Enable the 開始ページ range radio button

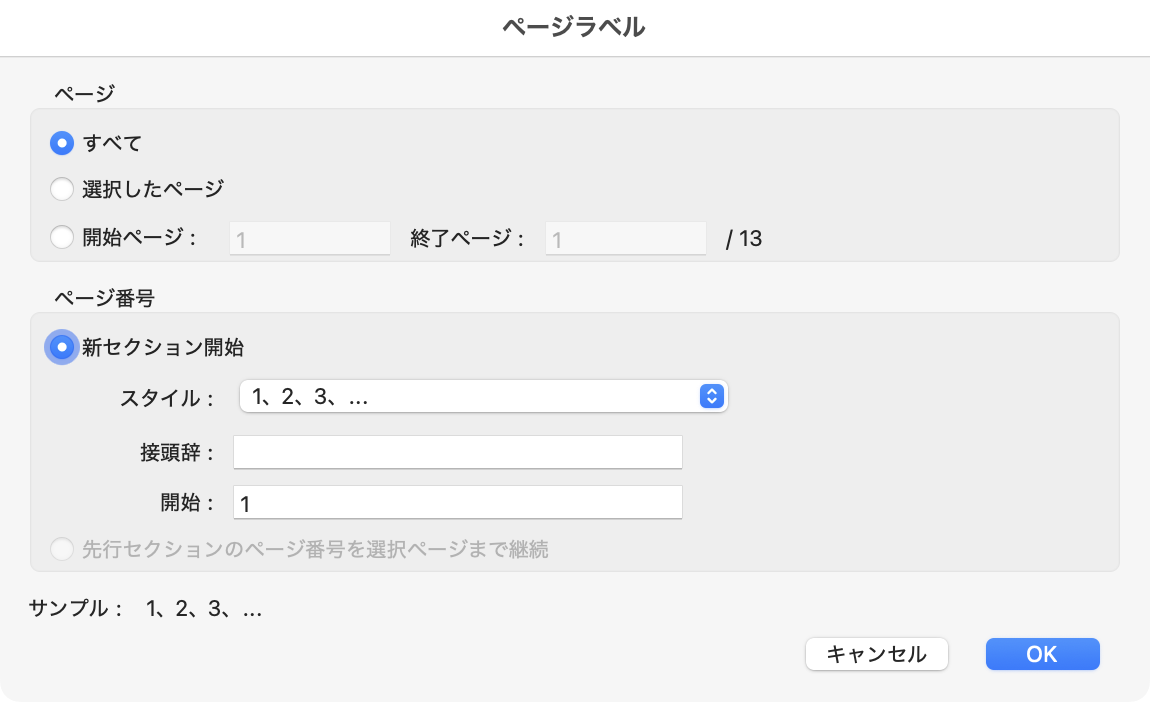pyautogui.click(x=62, y=238)
